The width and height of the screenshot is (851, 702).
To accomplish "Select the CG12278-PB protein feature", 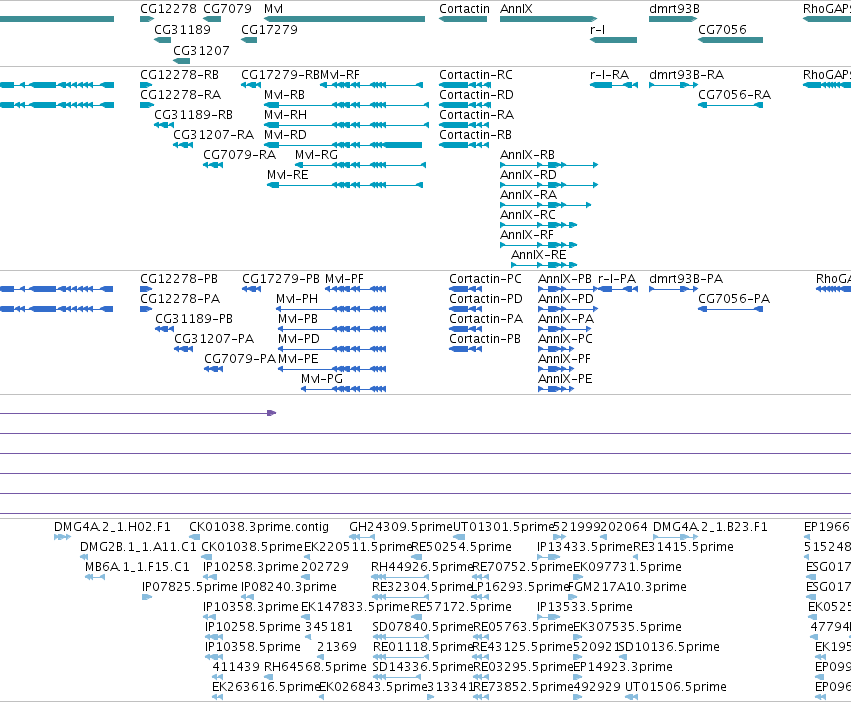I will click(146, 289).
